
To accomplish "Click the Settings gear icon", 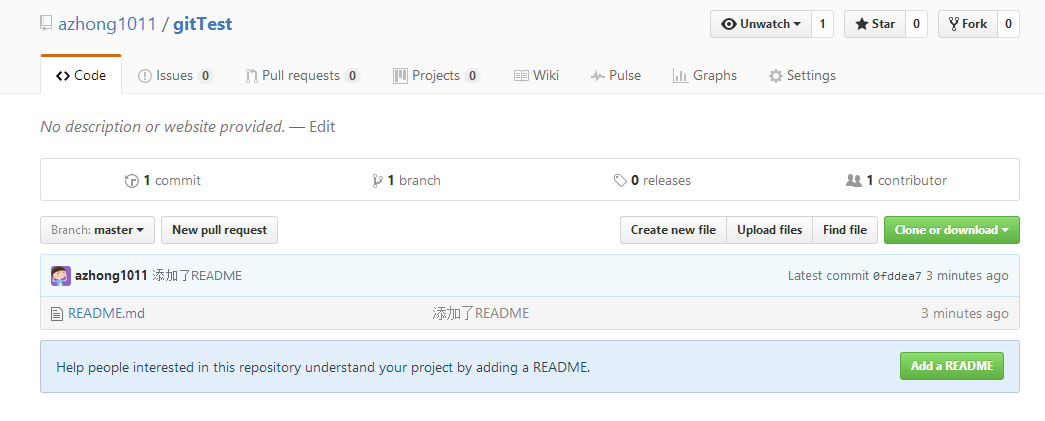I will tap(775, 76).
